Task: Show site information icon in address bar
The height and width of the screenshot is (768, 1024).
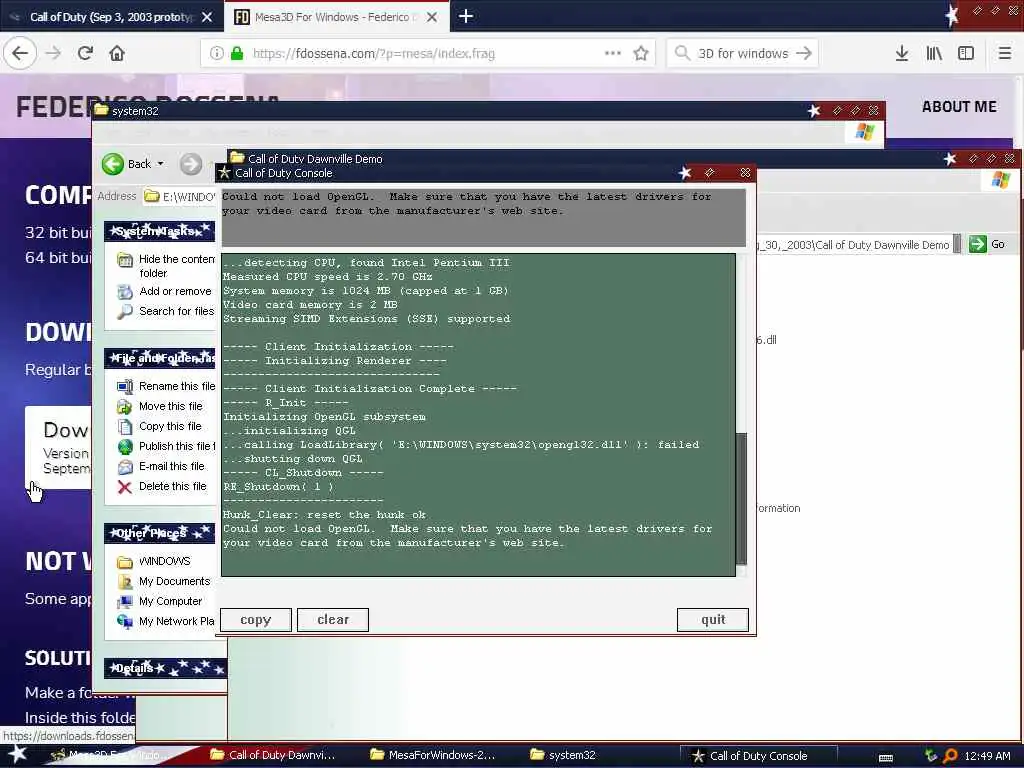Action: 216,53
